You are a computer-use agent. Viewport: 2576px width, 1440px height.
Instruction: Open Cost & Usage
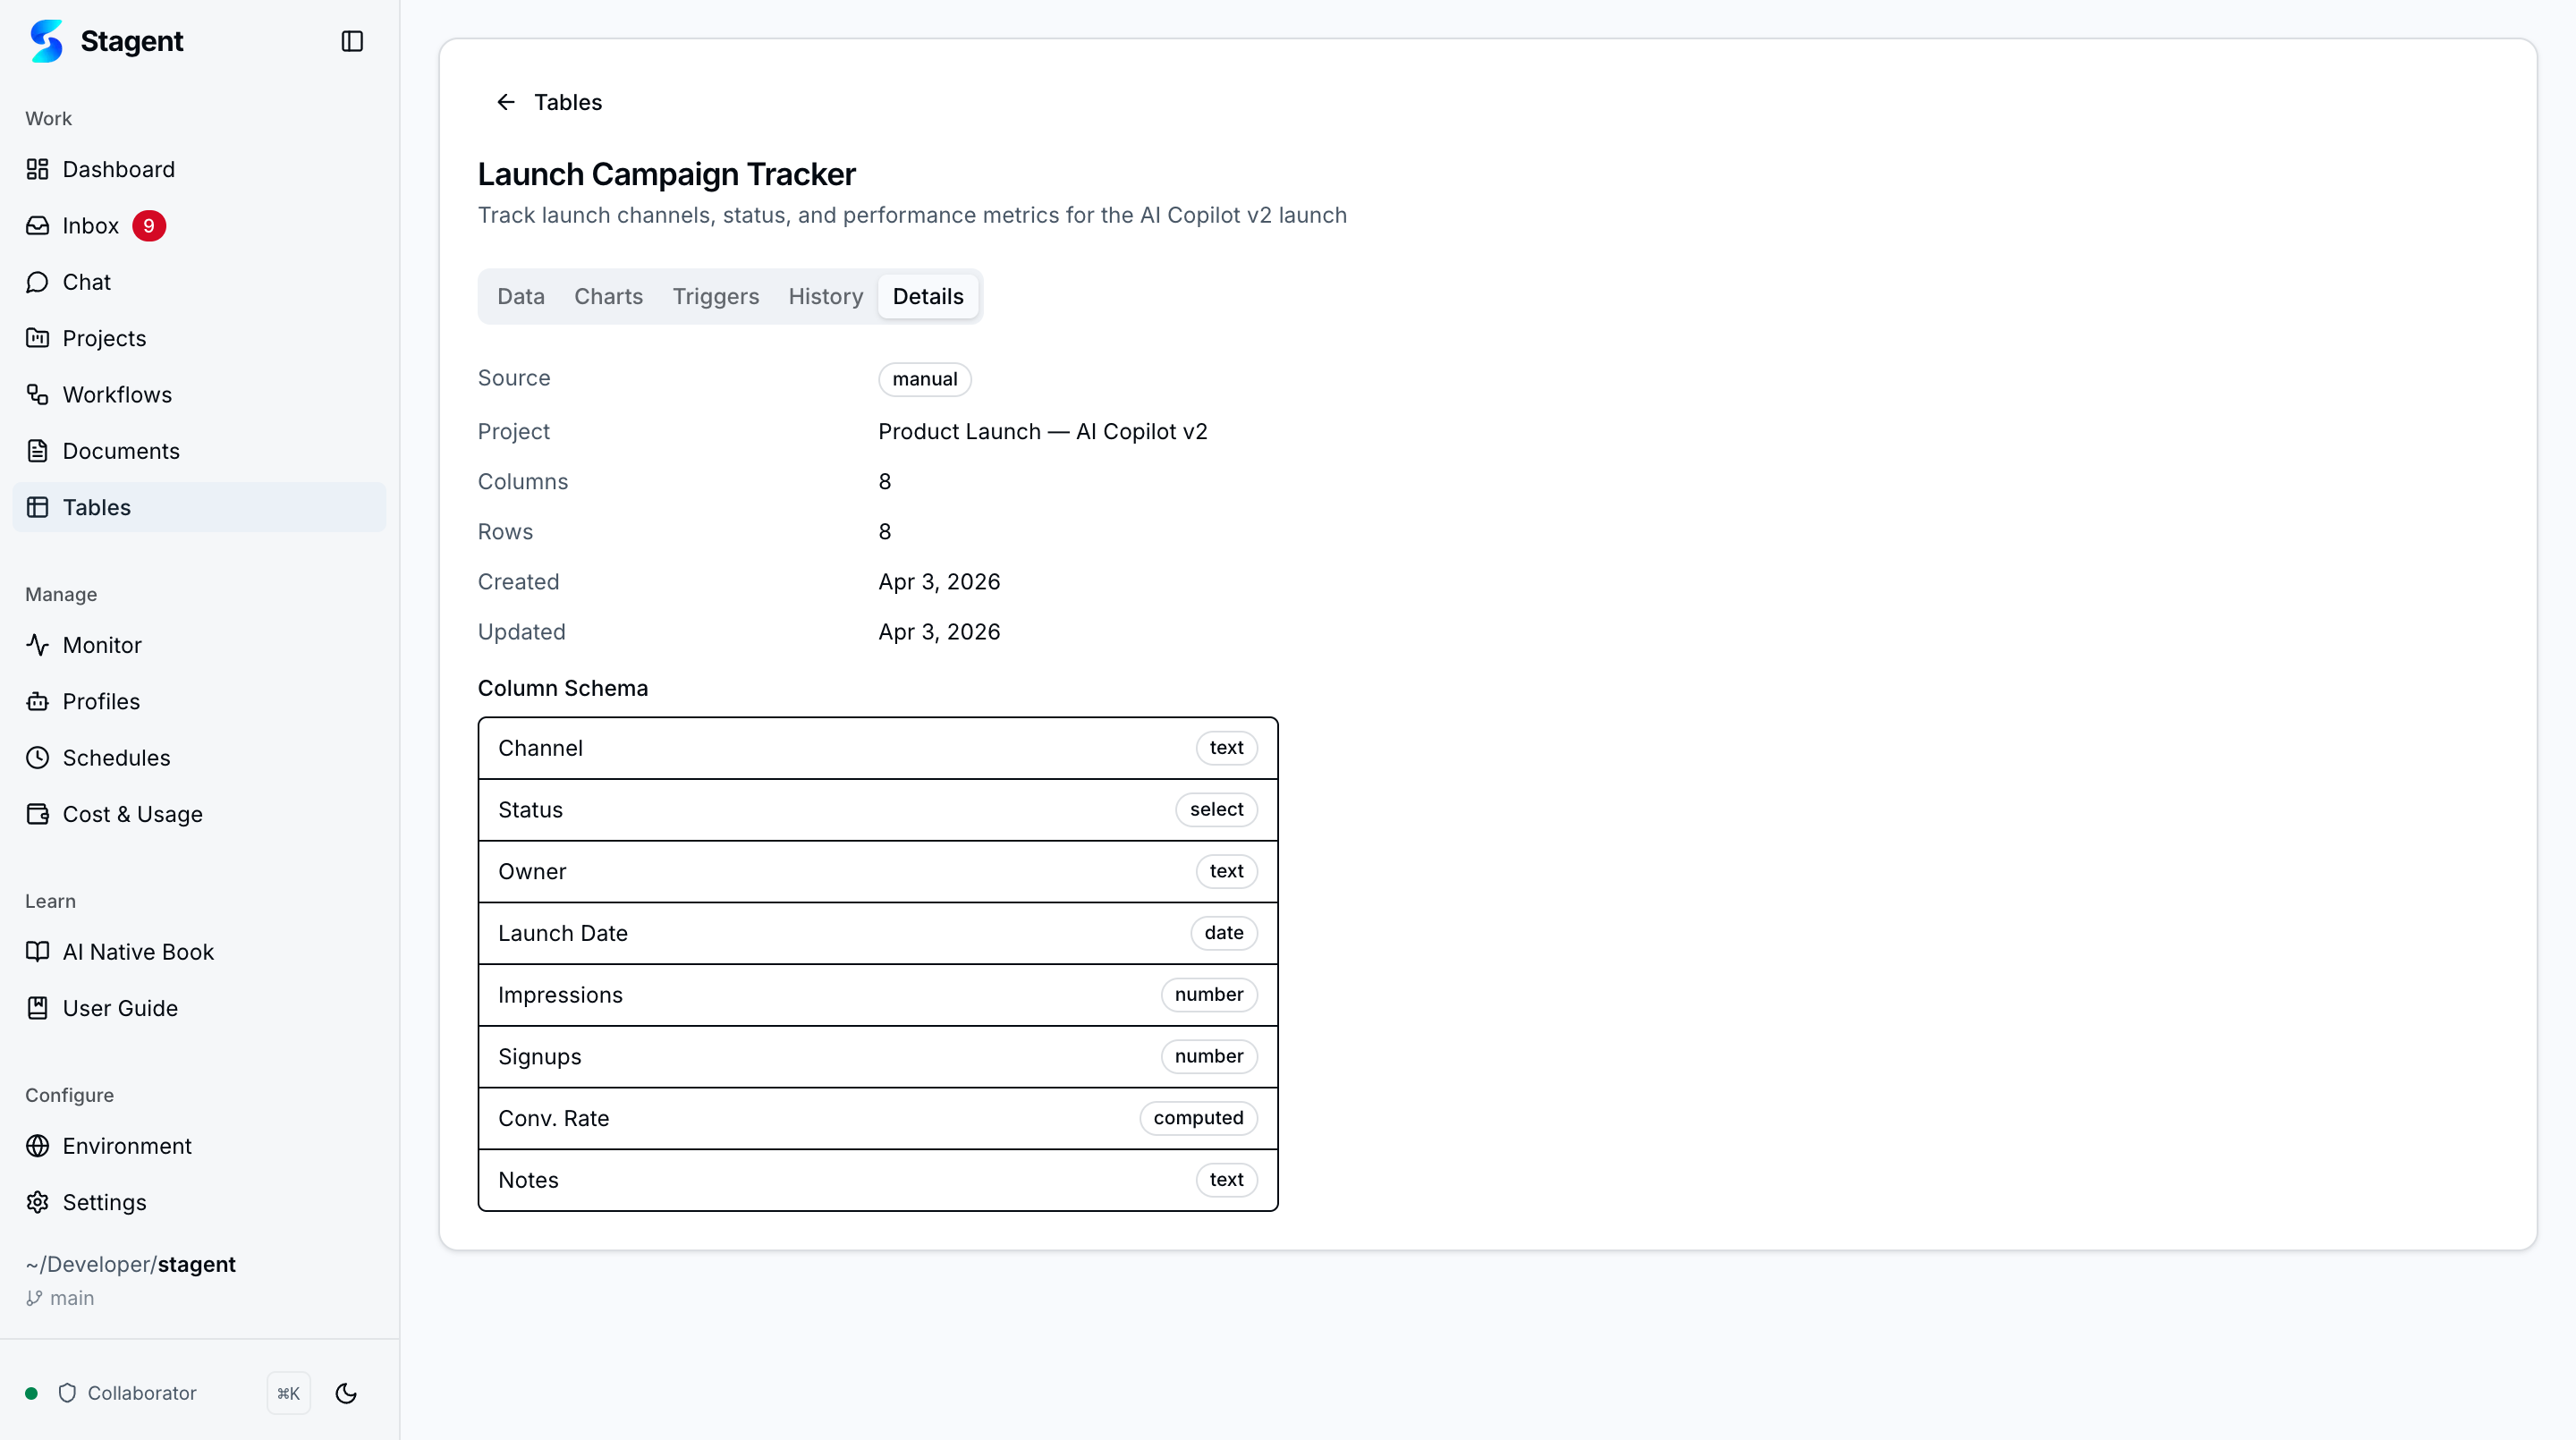click(133, 814)
